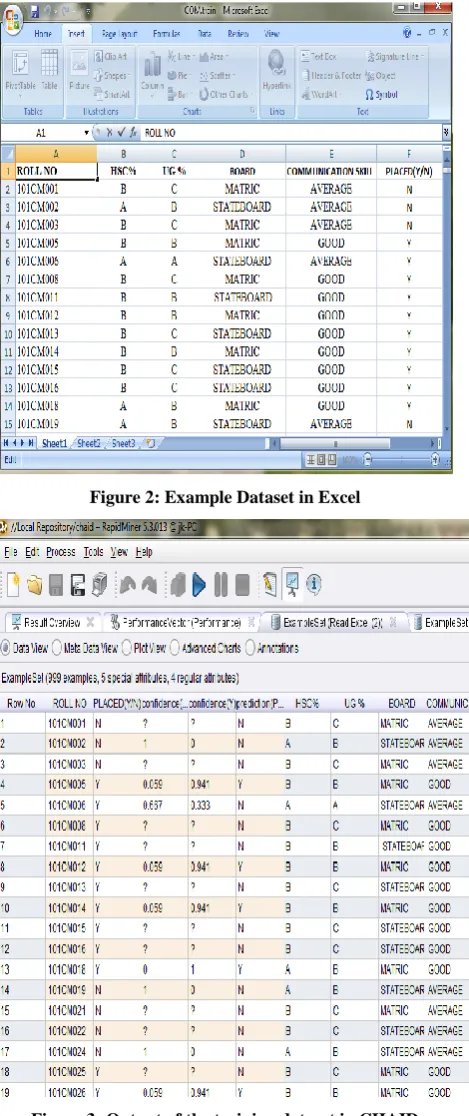This screenshot has width=469, height=1116.
Task: Insert SmartArt in Excel
Action: point(113,94)
